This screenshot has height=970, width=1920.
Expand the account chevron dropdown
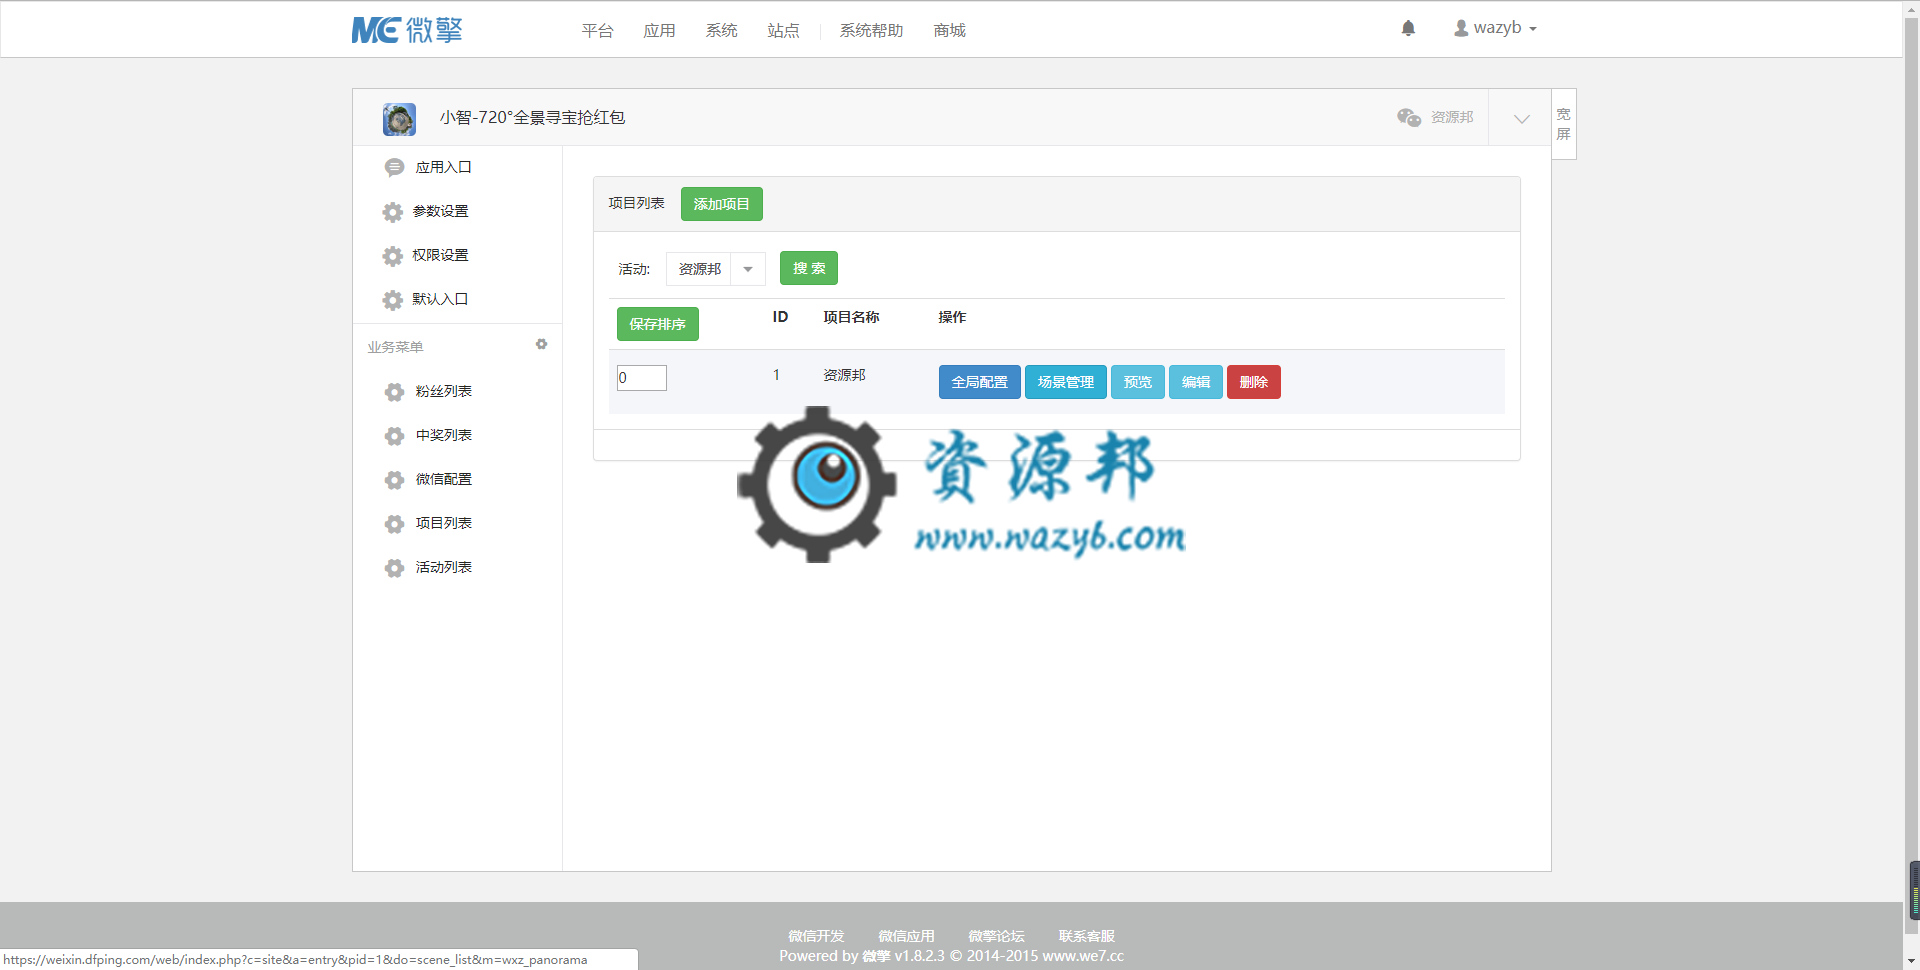(1521, 119)
